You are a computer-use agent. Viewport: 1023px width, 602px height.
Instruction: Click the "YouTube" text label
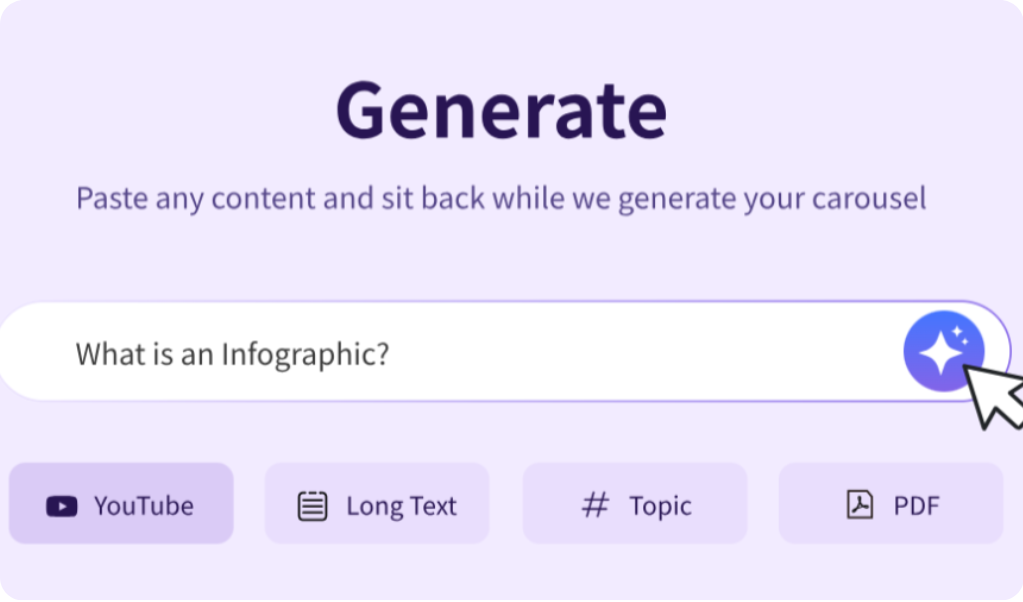144,506
